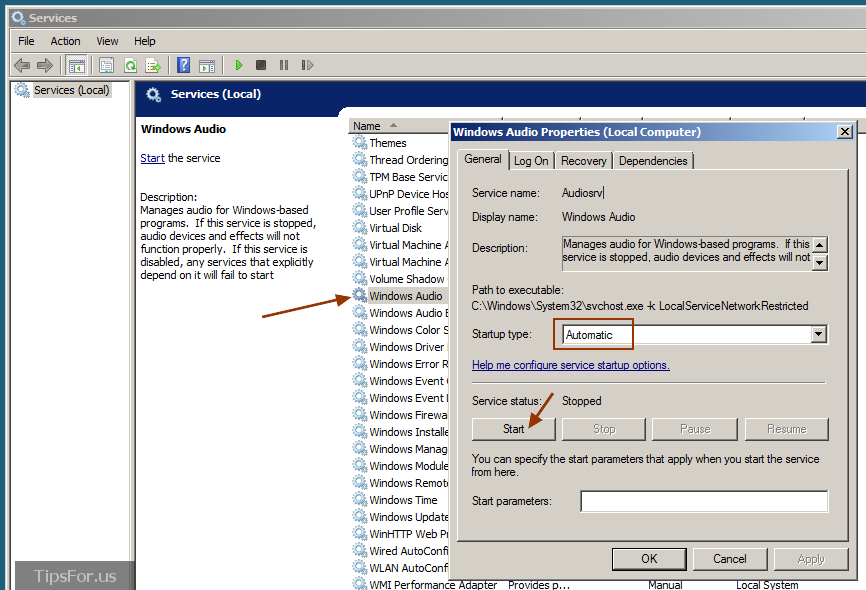Click the Back arrow toolbar icon
The image size is (866, 590).
[22, 65]
